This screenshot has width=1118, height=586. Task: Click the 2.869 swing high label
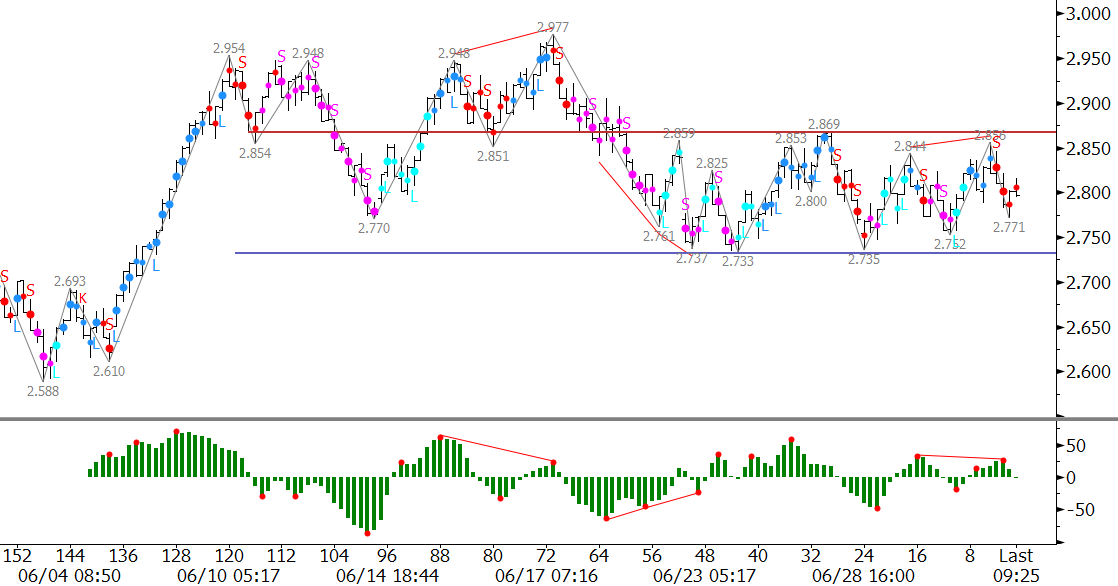tap(824, 125)
